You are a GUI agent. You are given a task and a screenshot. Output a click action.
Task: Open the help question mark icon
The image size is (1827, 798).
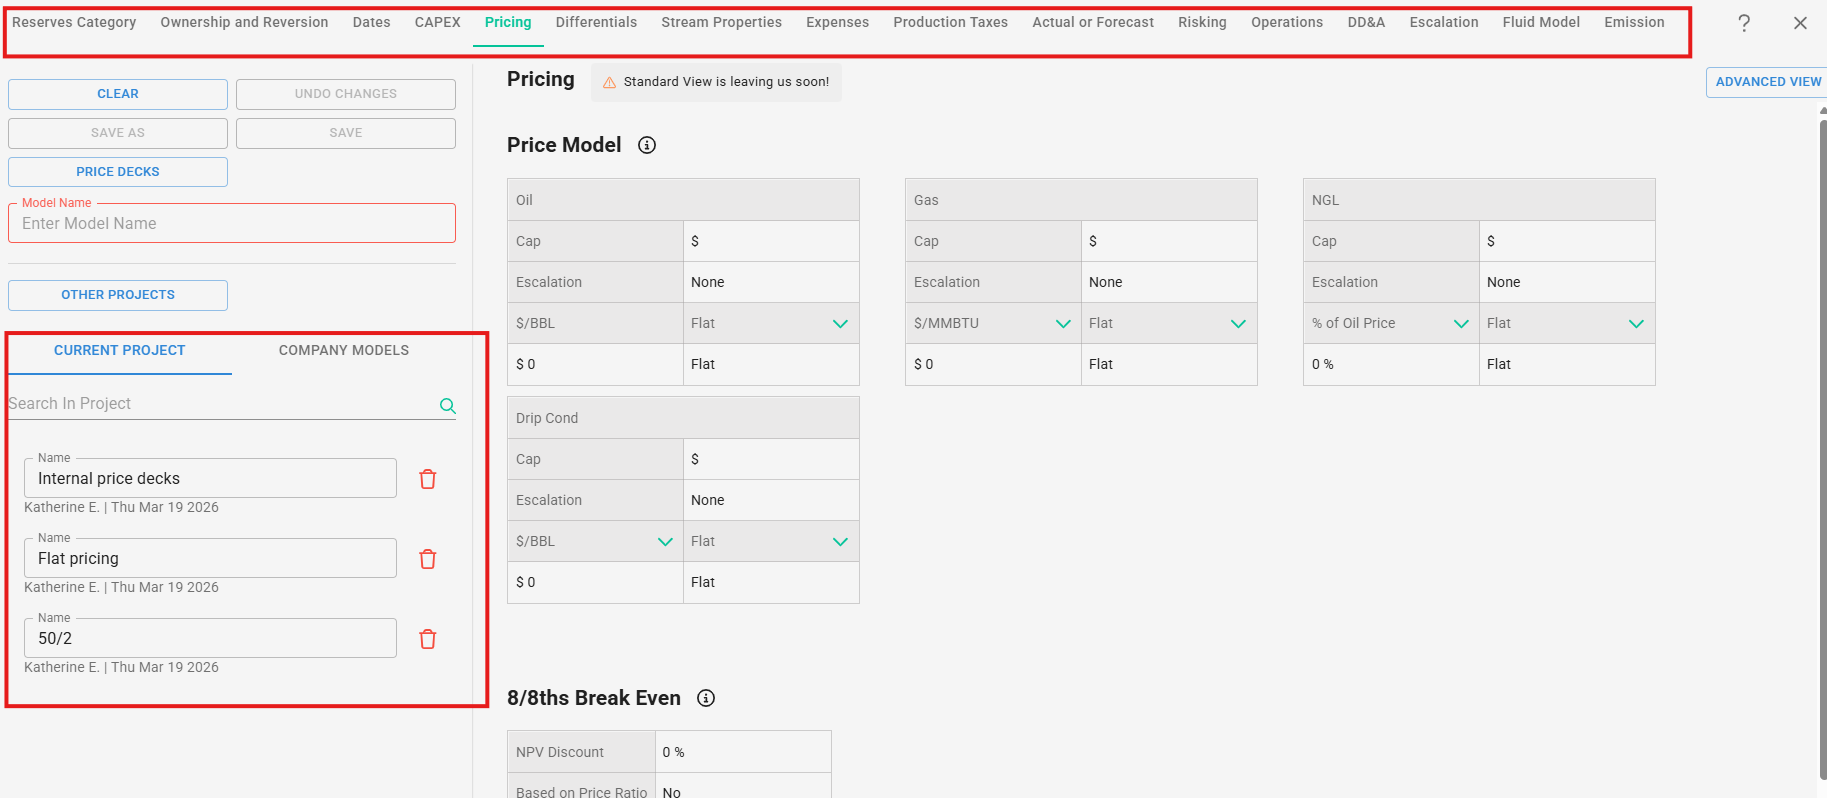click(x=1744, y=23)
